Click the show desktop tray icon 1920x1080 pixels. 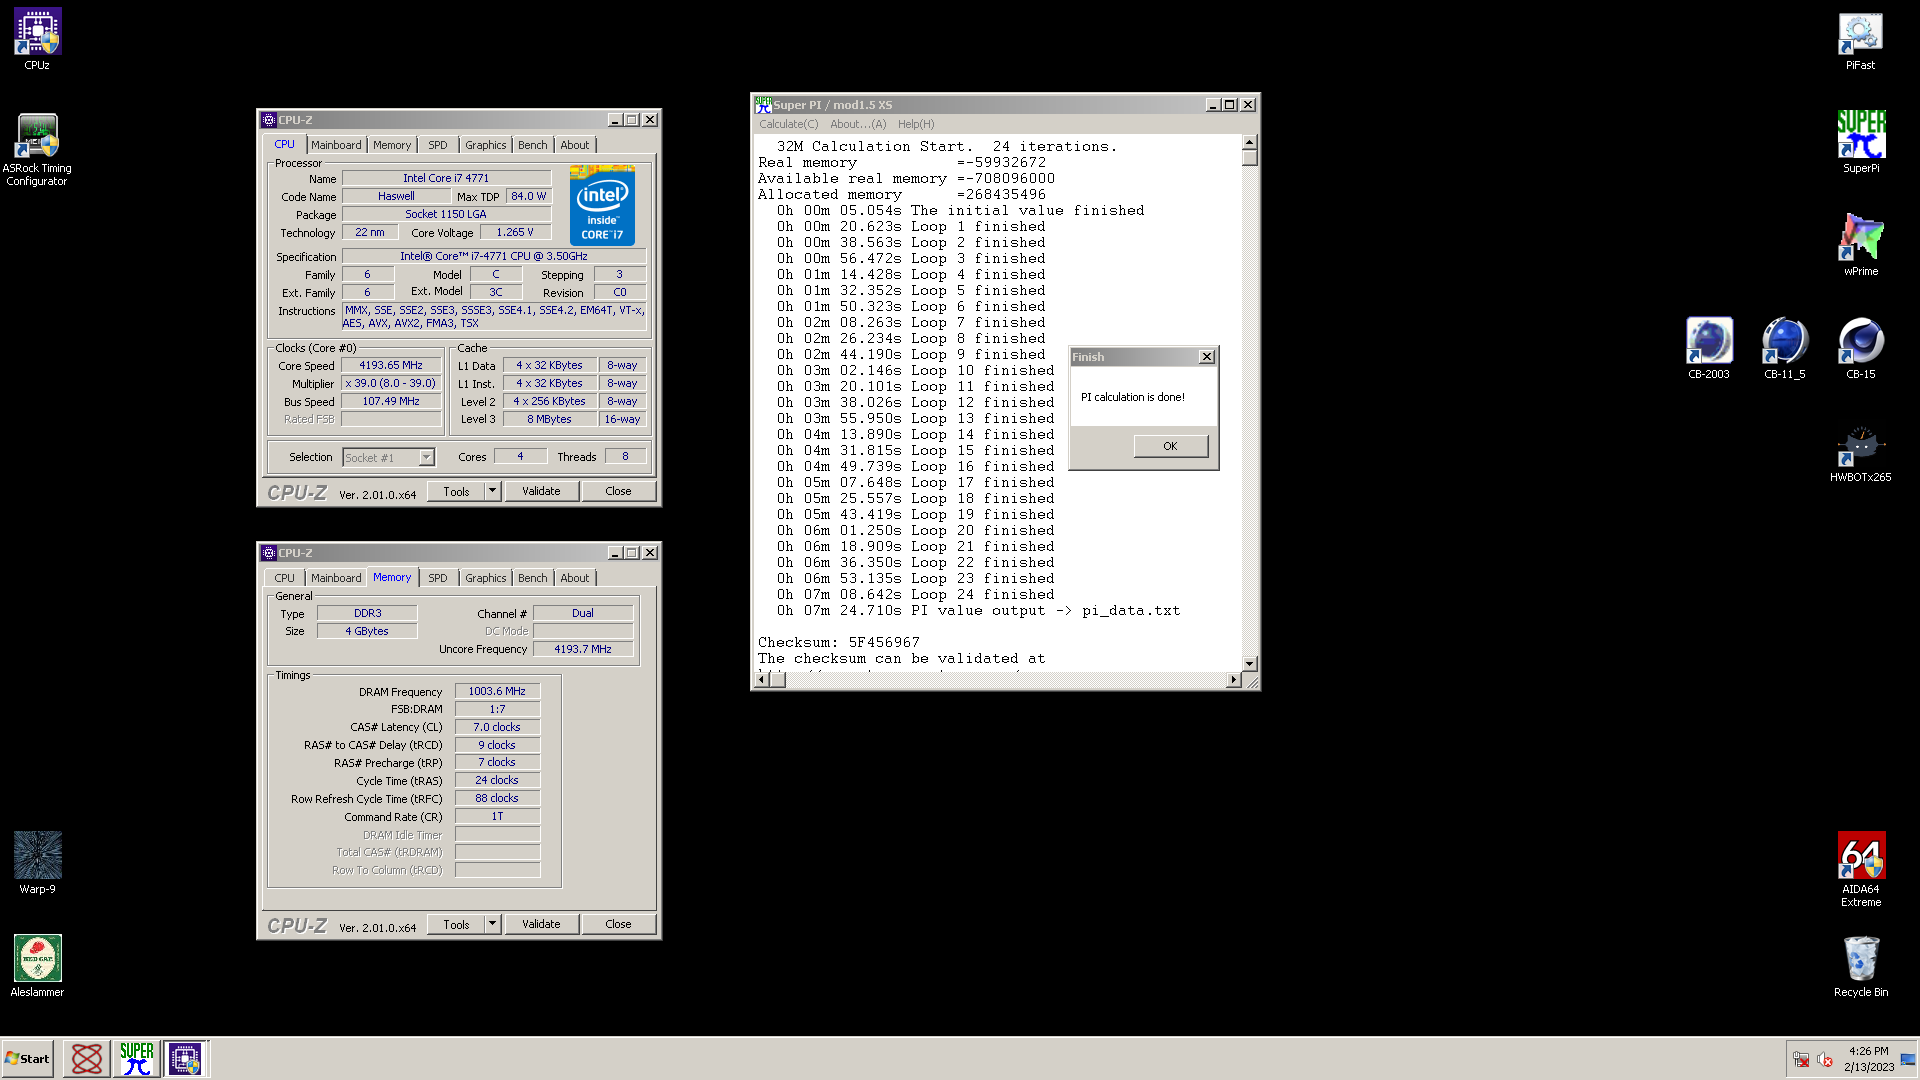tap(1908, 1060)
